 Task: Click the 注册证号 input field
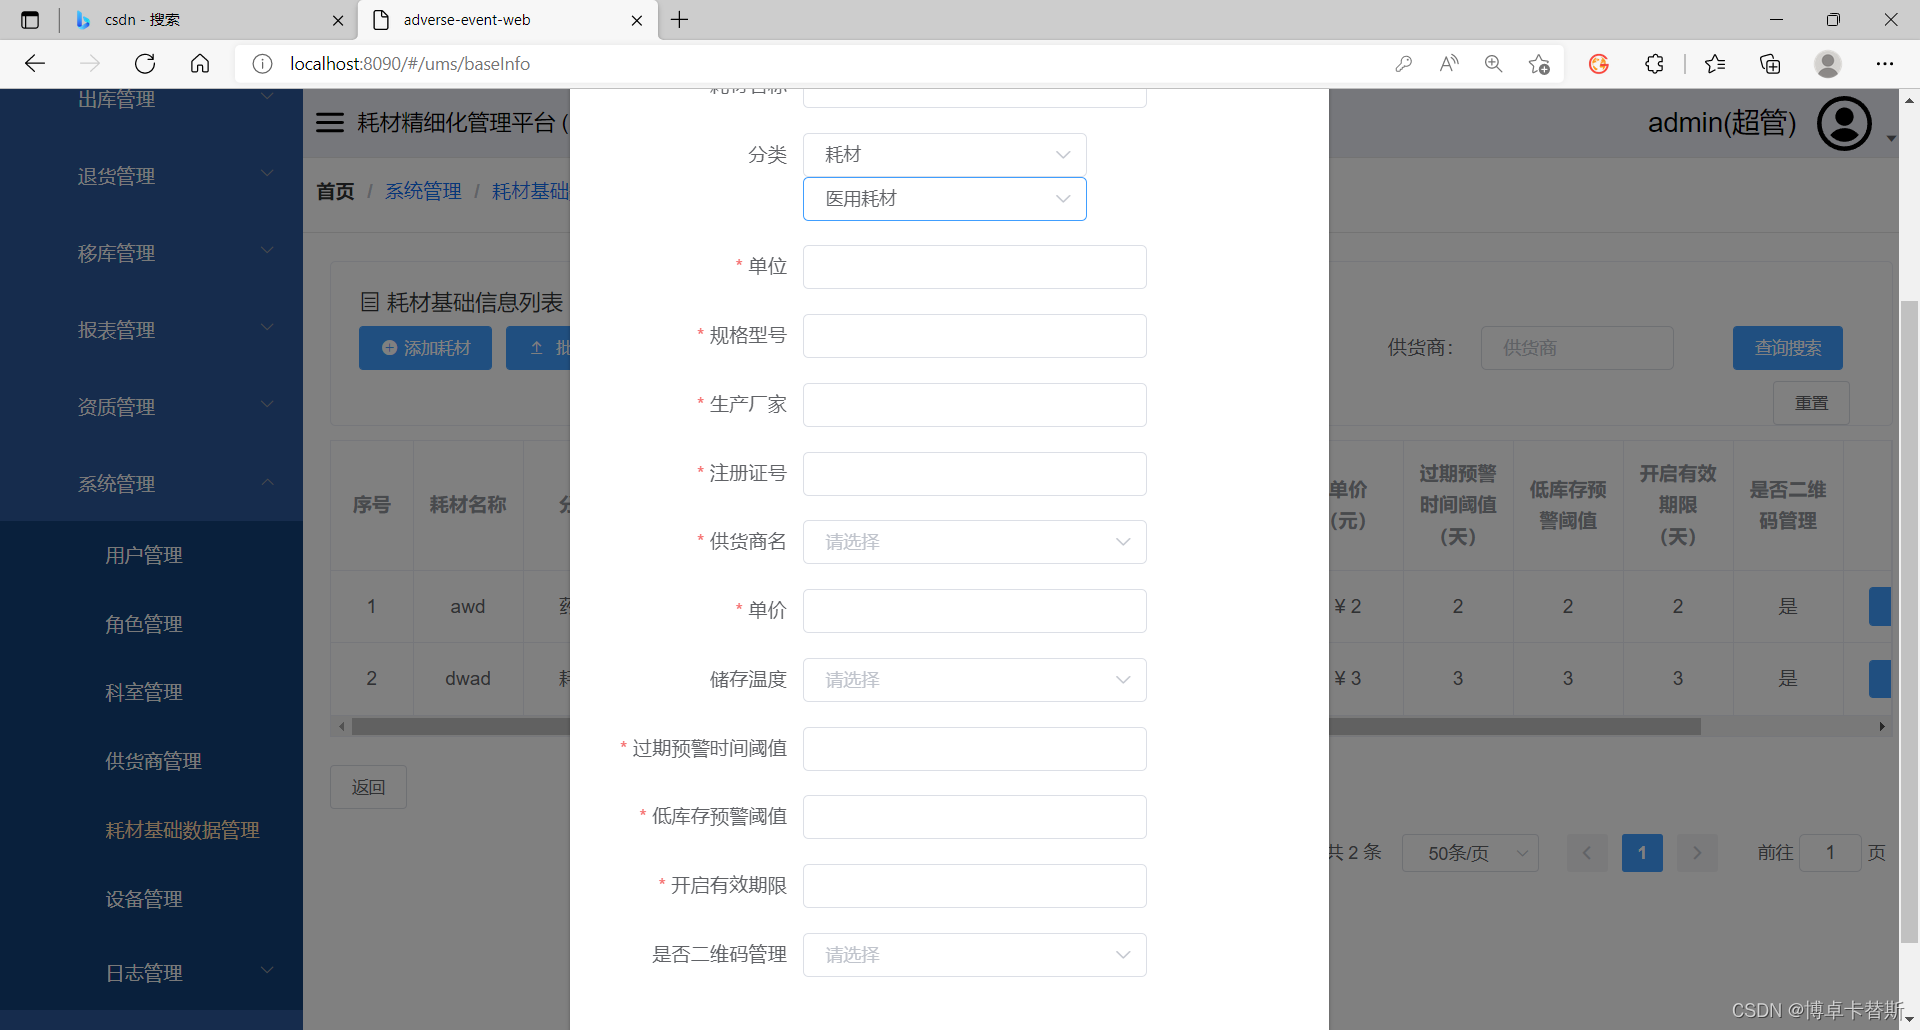(974, 474)
